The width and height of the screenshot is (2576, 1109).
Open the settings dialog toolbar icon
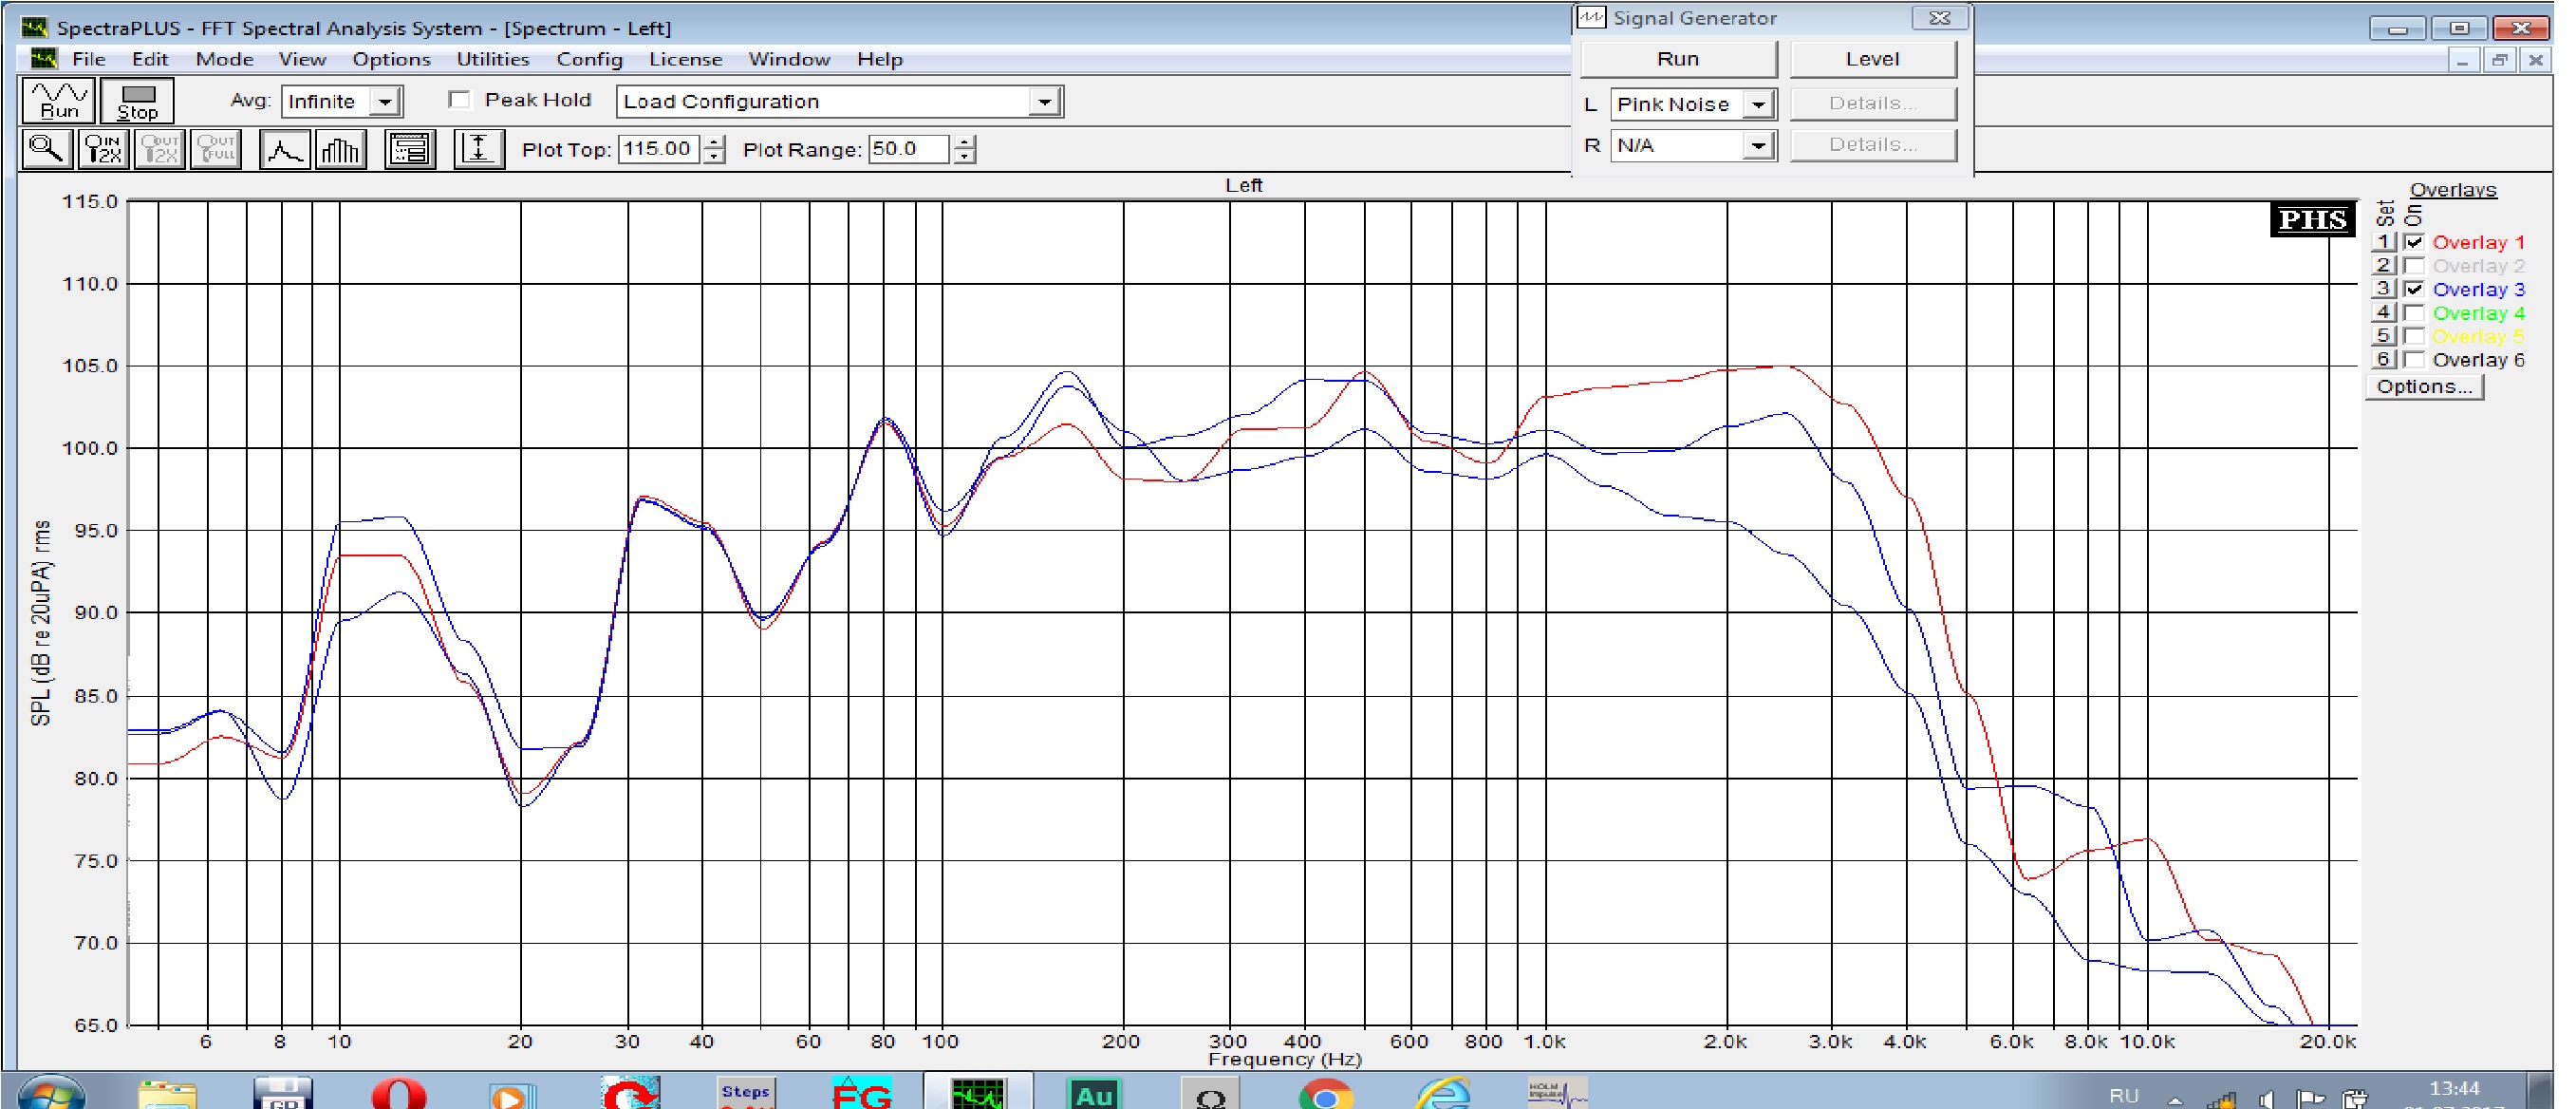tap(409, 149)
